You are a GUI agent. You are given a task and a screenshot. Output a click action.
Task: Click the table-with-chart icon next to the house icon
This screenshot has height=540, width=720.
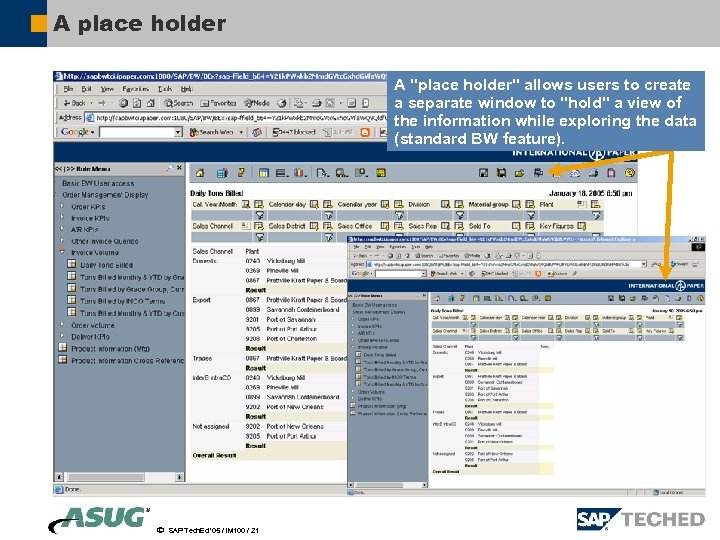[222, 173]
